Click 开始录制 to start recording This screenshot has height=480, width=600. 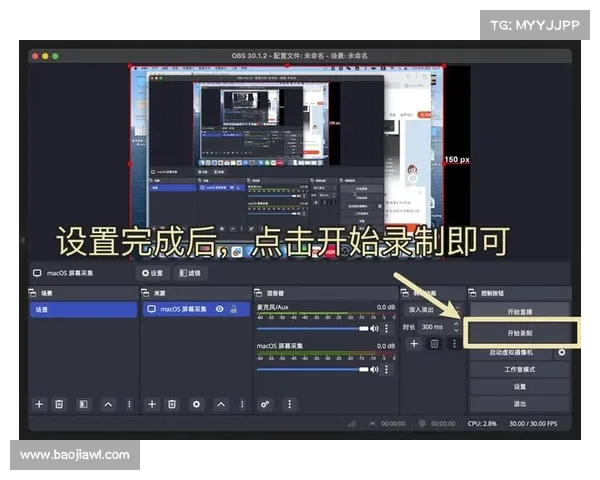click(x=520, y=333)
